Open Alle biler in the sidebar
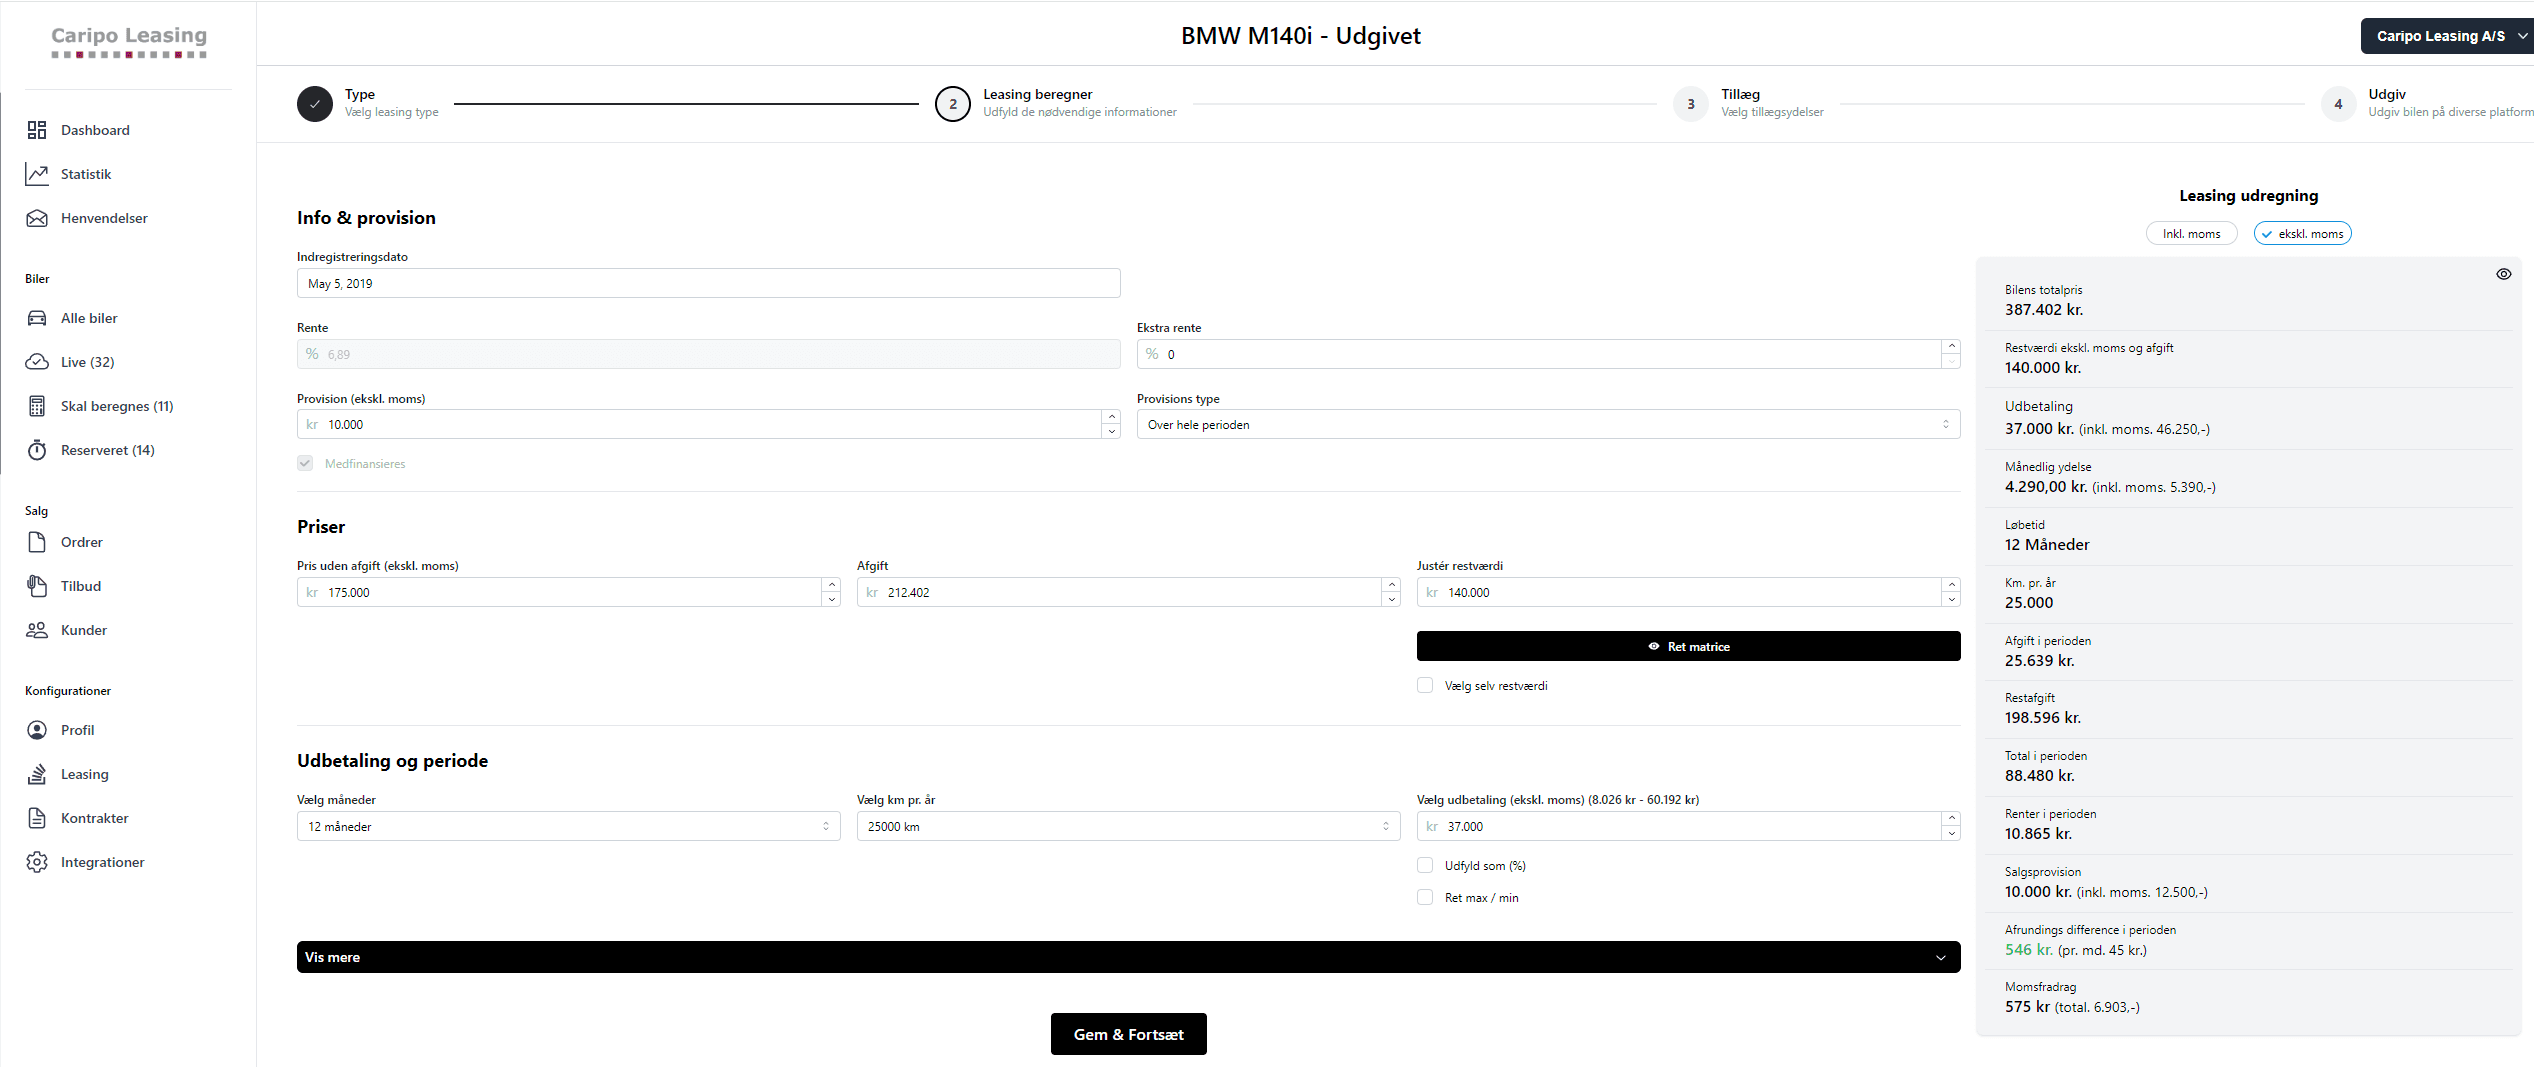 pyautogui.click(x=89, y=318)
